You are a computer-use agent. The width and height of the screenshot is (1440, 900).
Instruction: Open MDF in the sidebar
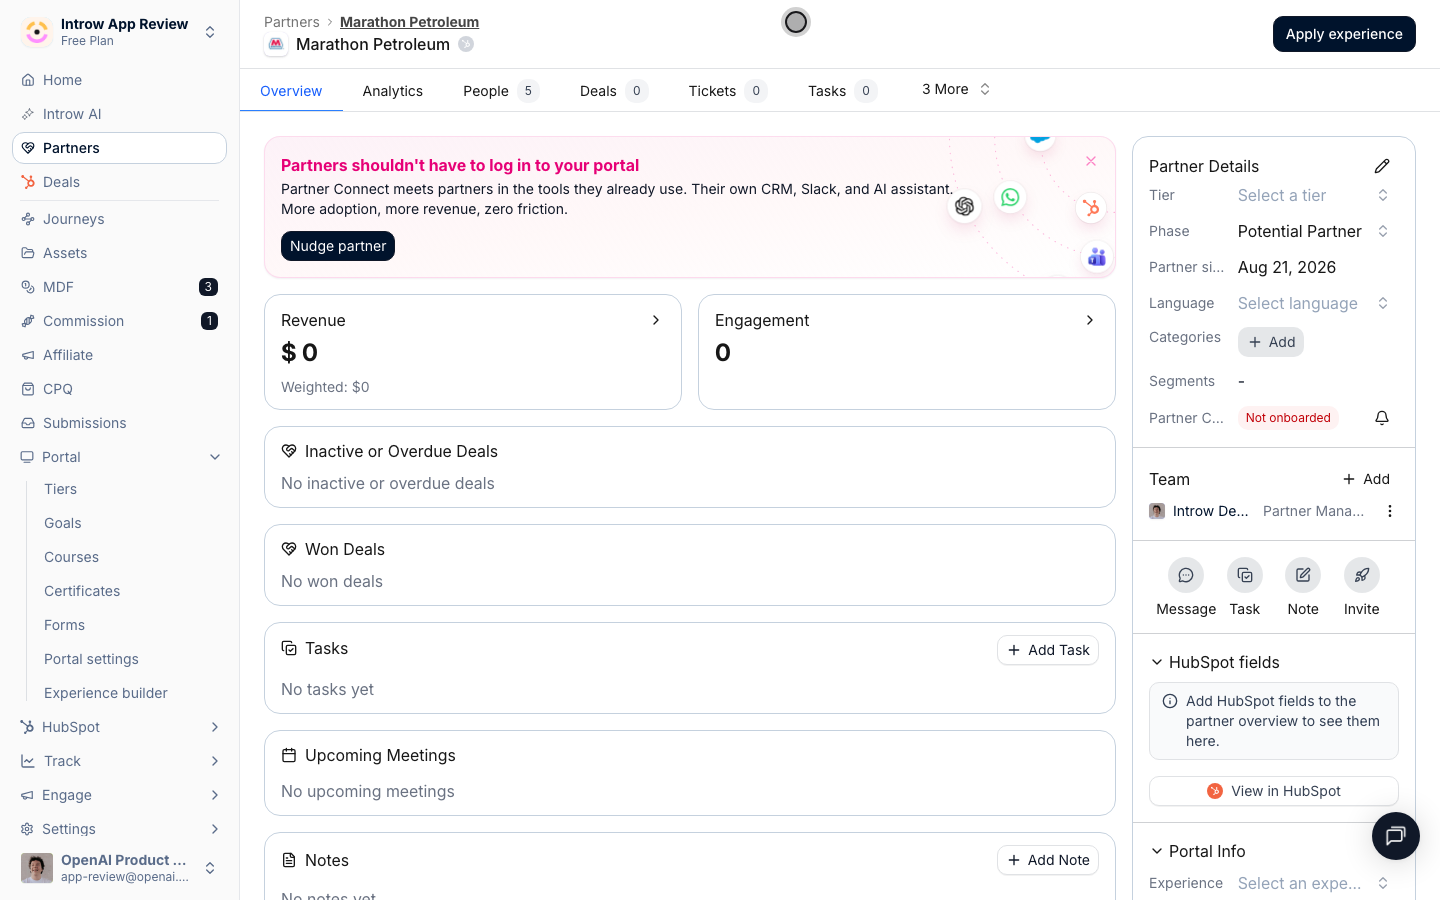coord(119,287)
